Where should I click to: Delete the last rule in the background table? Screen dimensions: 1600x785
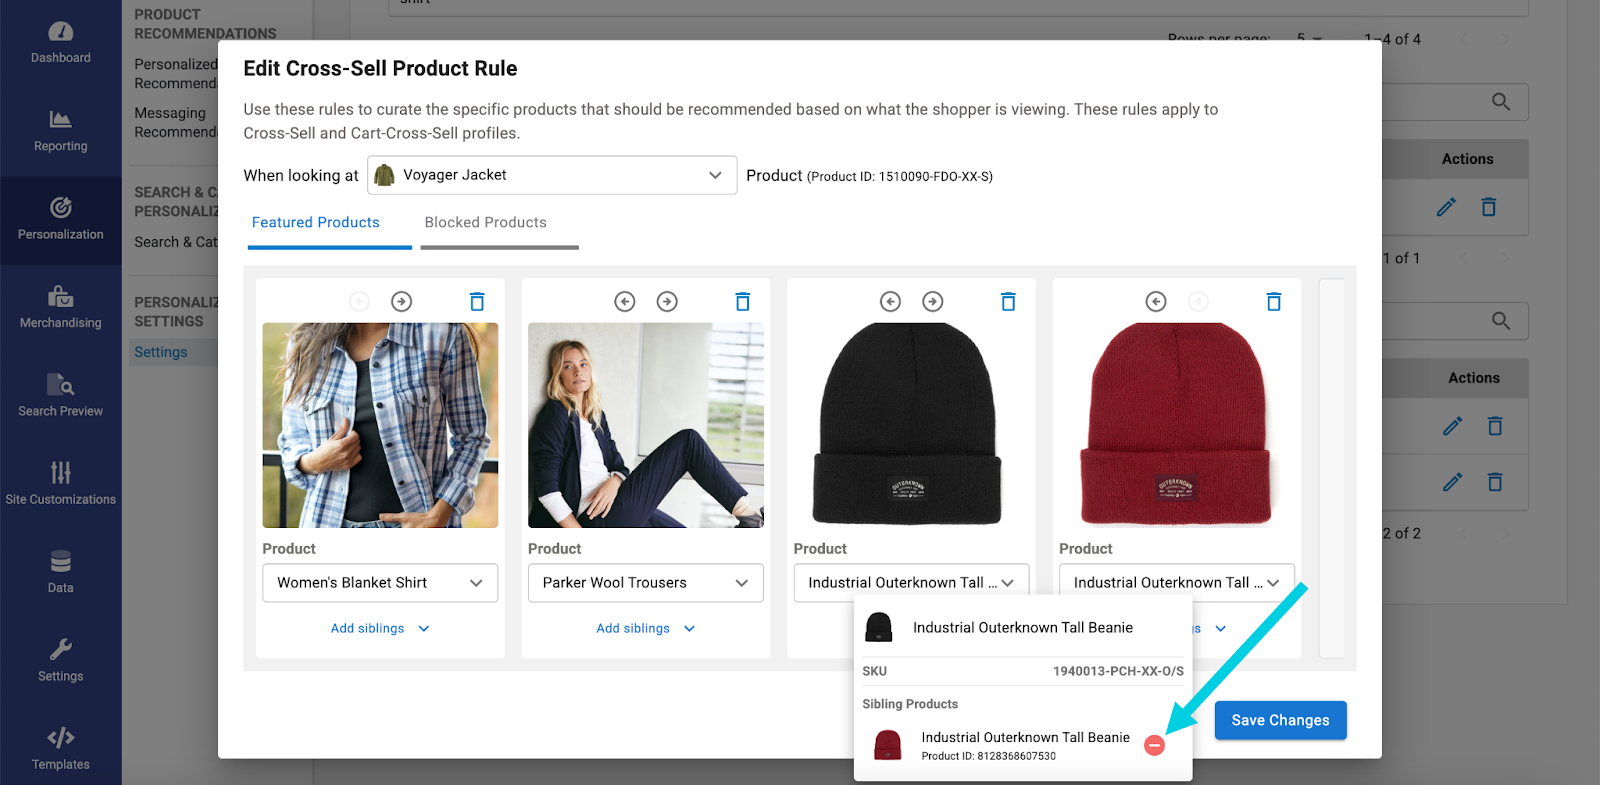click(1495, 482)
